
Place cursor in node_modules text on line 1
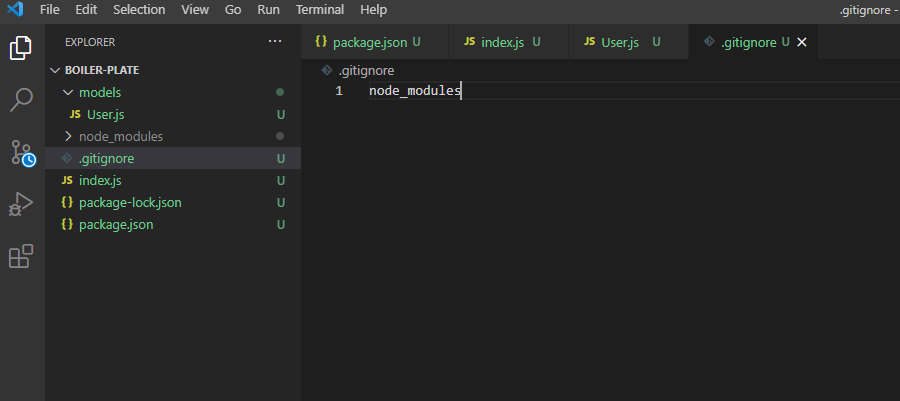click(415, 91)
